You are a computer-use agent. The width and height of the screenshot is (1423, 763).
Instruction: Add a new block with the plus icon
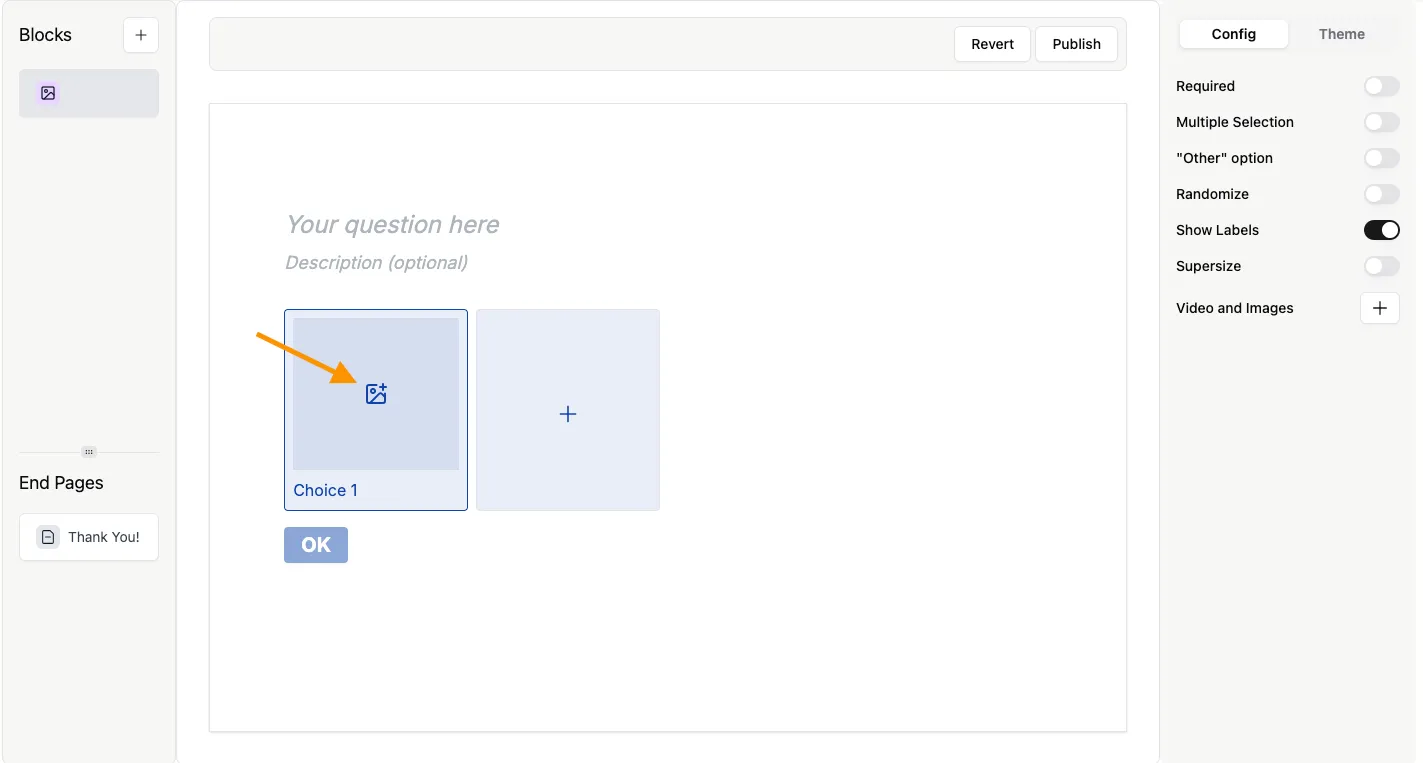(140, 34)
